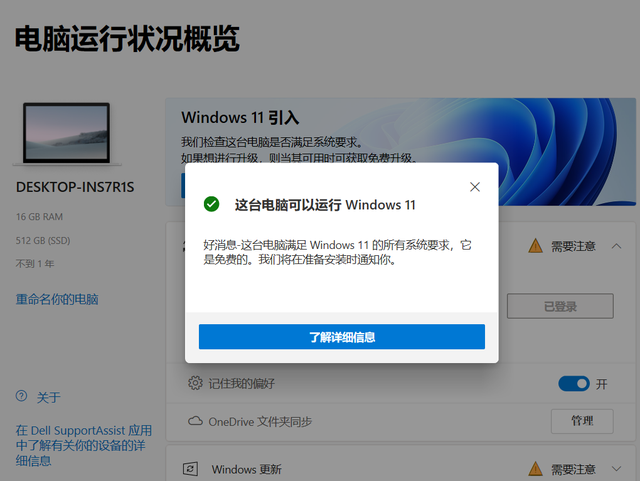Click the 电脑运行状况概览 page title
640x481 pixels.
127,38
